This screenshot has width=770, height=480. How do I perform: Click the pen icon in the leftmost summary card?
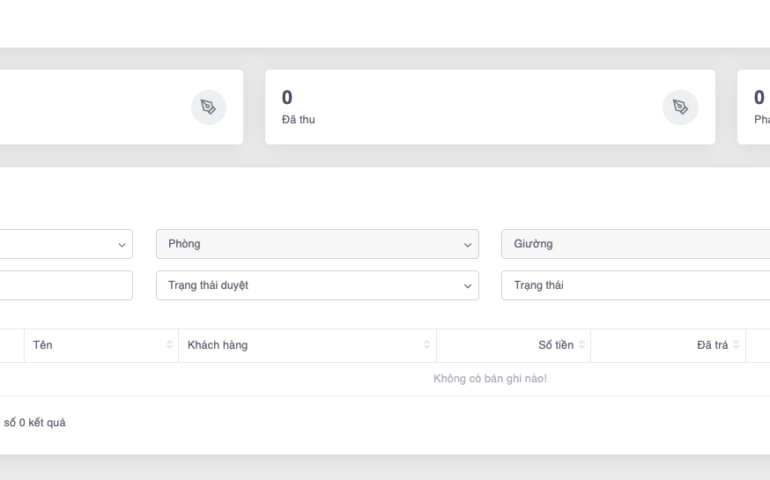point(208,107)
